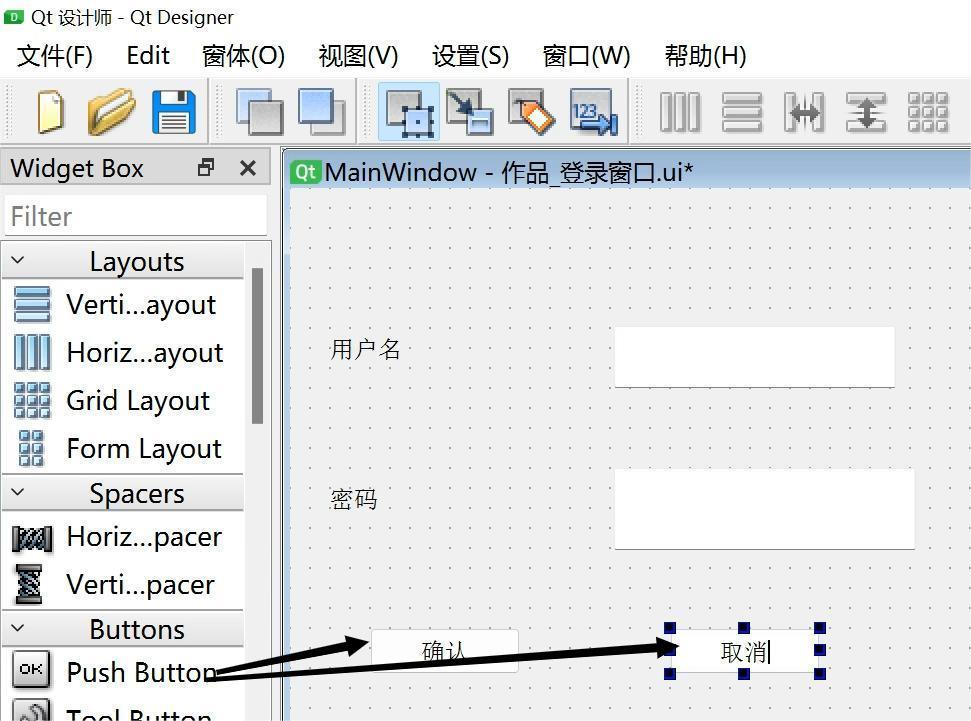Screen dimensions: 971x721
Task: Open the 窗口(W) menu
Action: (586, 56)
